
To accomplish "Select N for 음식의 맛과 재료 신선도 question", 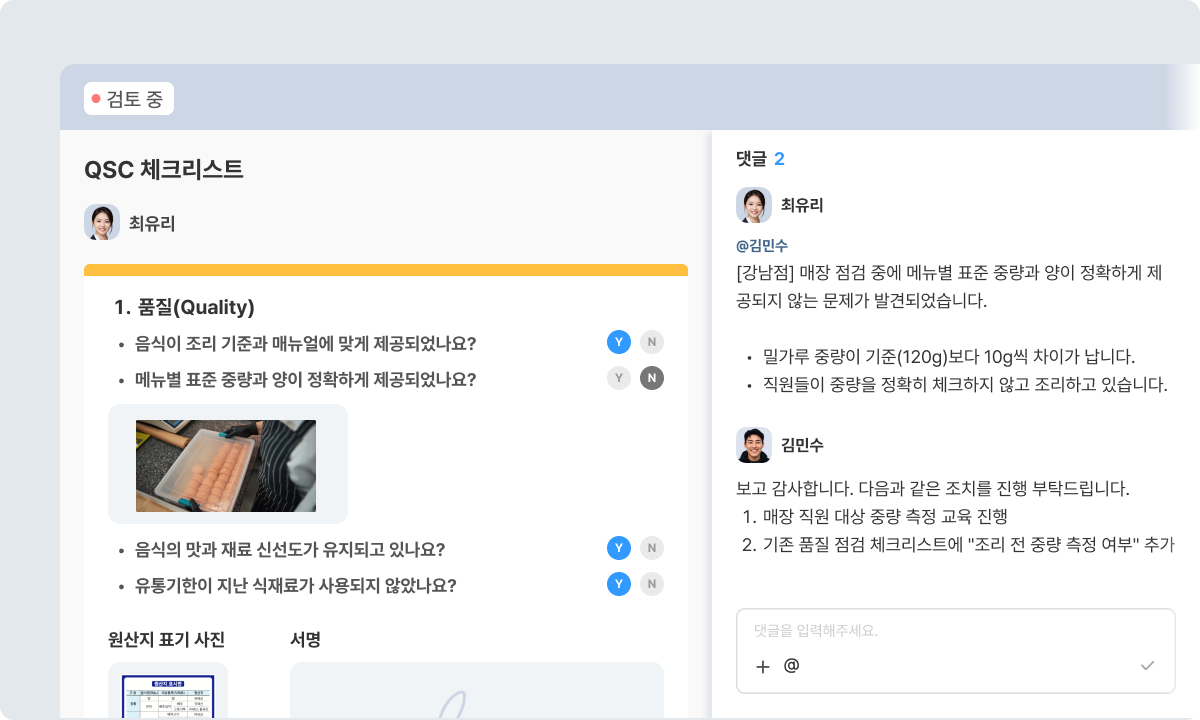I will 652,548.
